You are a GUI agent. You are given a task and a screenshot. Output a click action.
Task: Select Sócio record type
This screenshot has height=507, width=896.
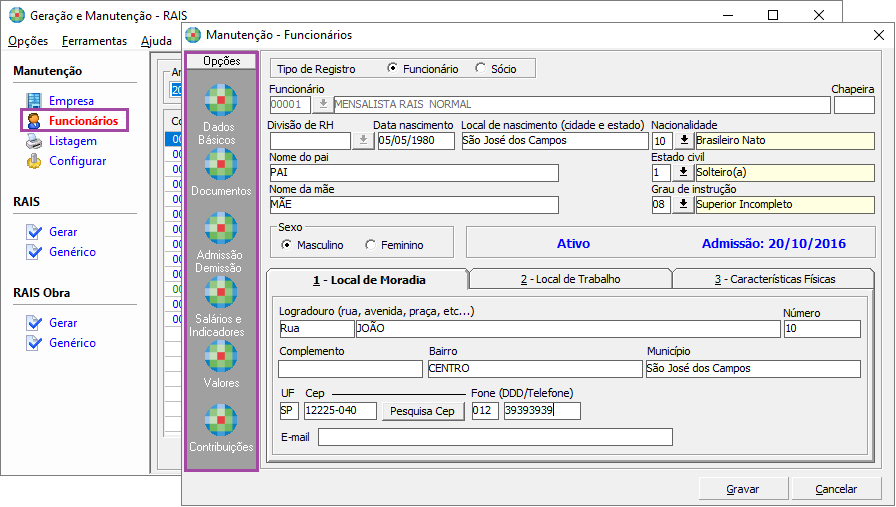click(x=481, y=68)
